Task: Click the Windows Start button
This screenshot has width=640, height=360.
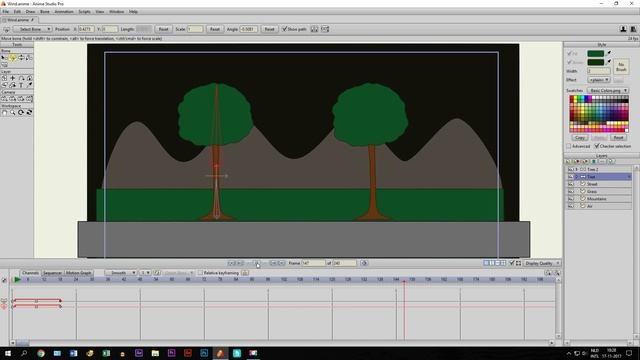Action: click(8, 353)
